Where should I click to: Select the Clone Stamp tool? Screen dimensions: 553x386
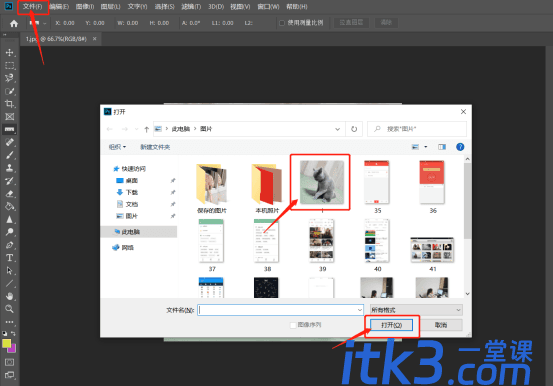click(10, 168)
